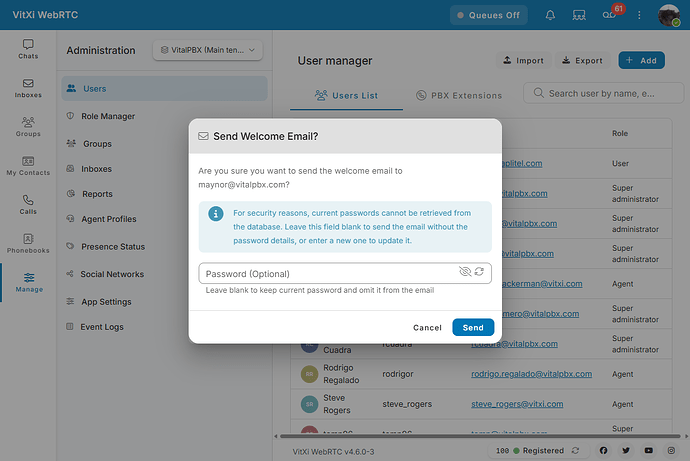This screenshot has height=461, width=690.
Task: Open the Groups sidebar section
Action: pos(28,127)
